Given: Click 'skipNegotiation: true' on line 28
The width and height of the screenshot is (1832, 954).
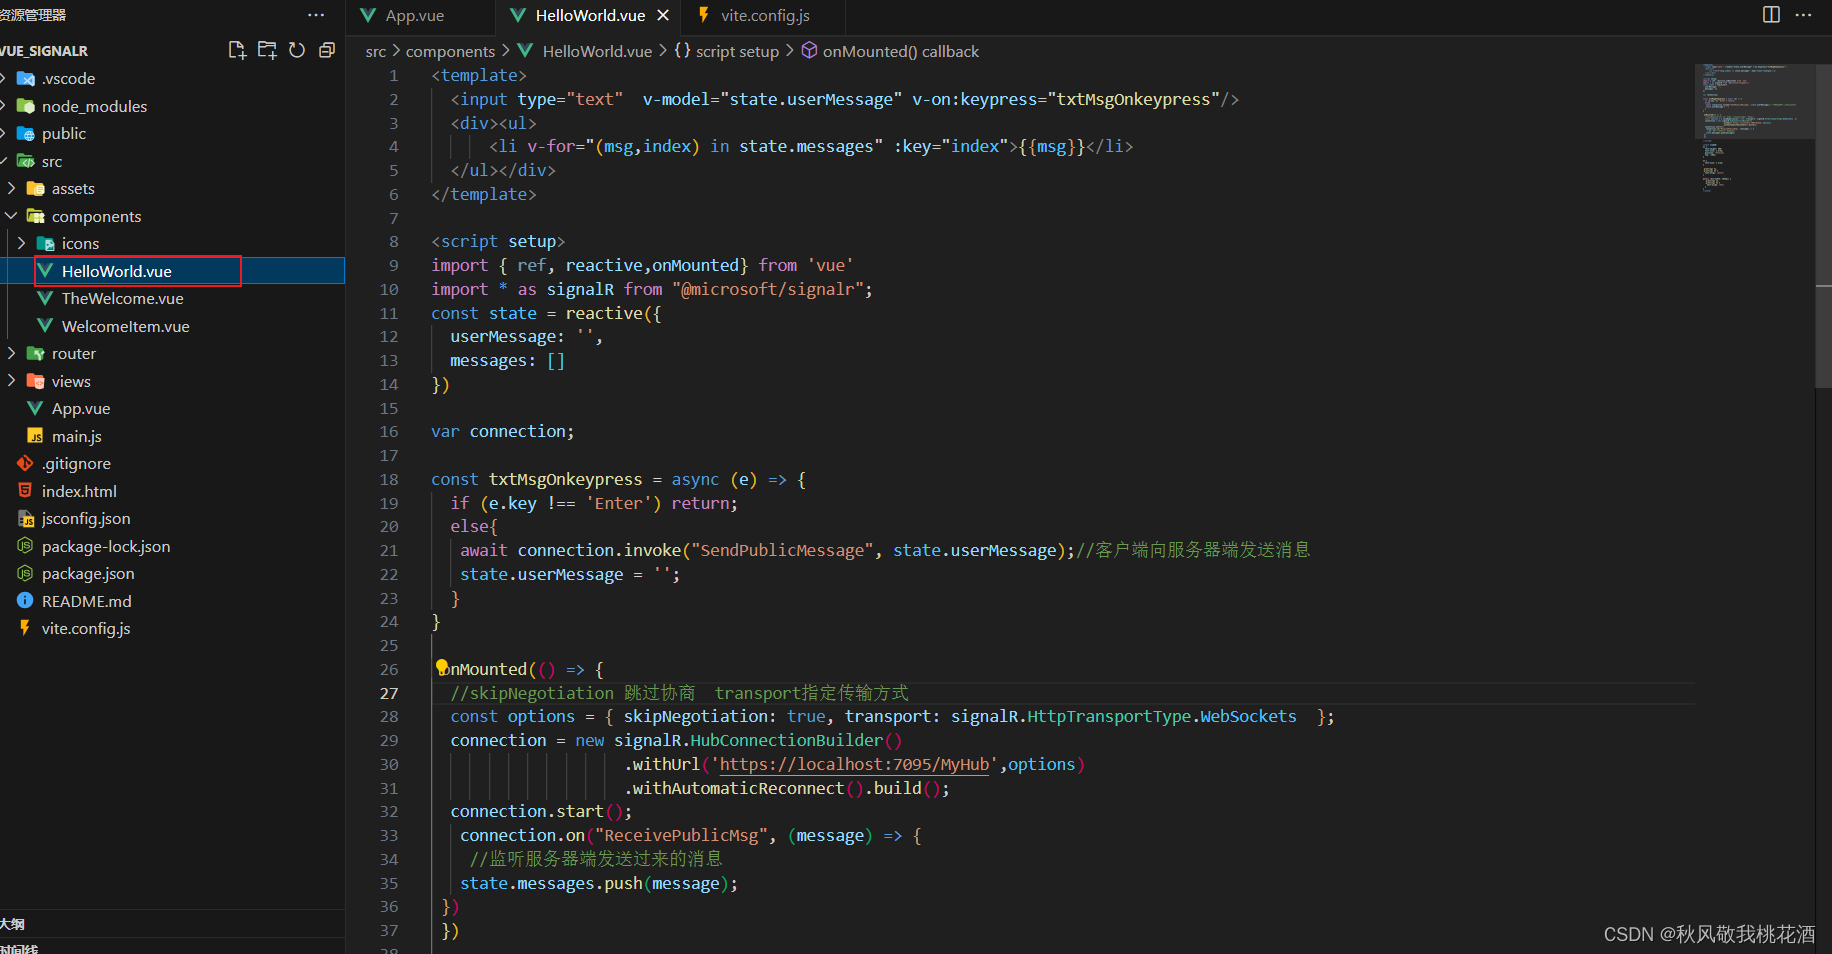Looking at the screenshot, I should pos(725,716).
